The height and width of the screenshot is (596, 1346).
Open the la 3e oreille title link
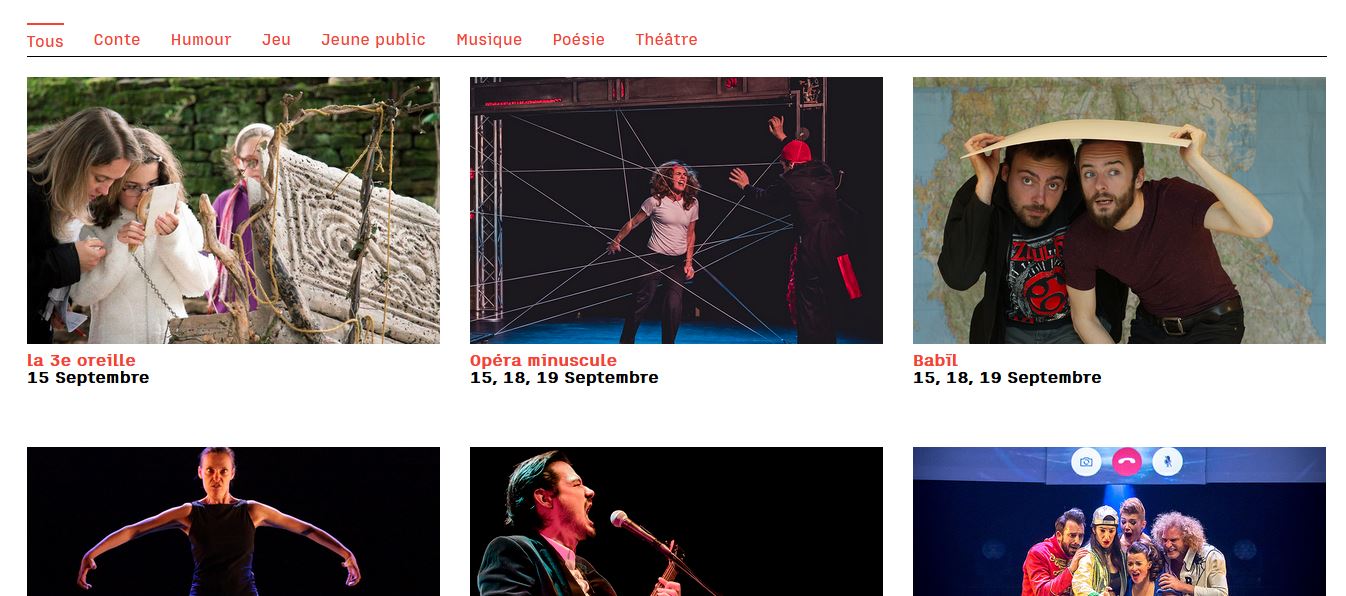pyautogui.click(x=81, y=360)
